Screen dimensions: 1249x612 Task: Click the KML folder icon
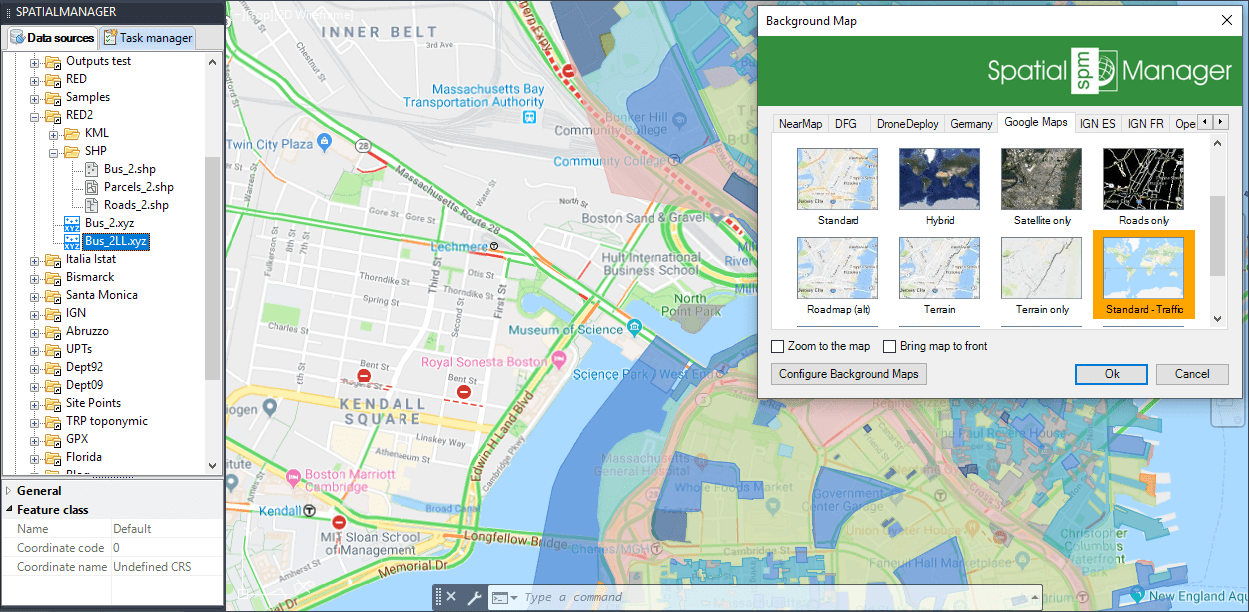71,133
